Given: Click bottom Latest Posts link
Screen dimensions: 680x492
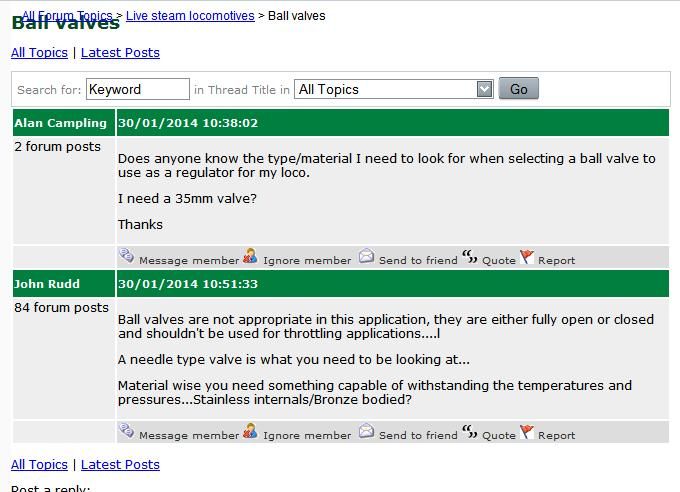Looking at the screenshot, I should click(120, 465).
